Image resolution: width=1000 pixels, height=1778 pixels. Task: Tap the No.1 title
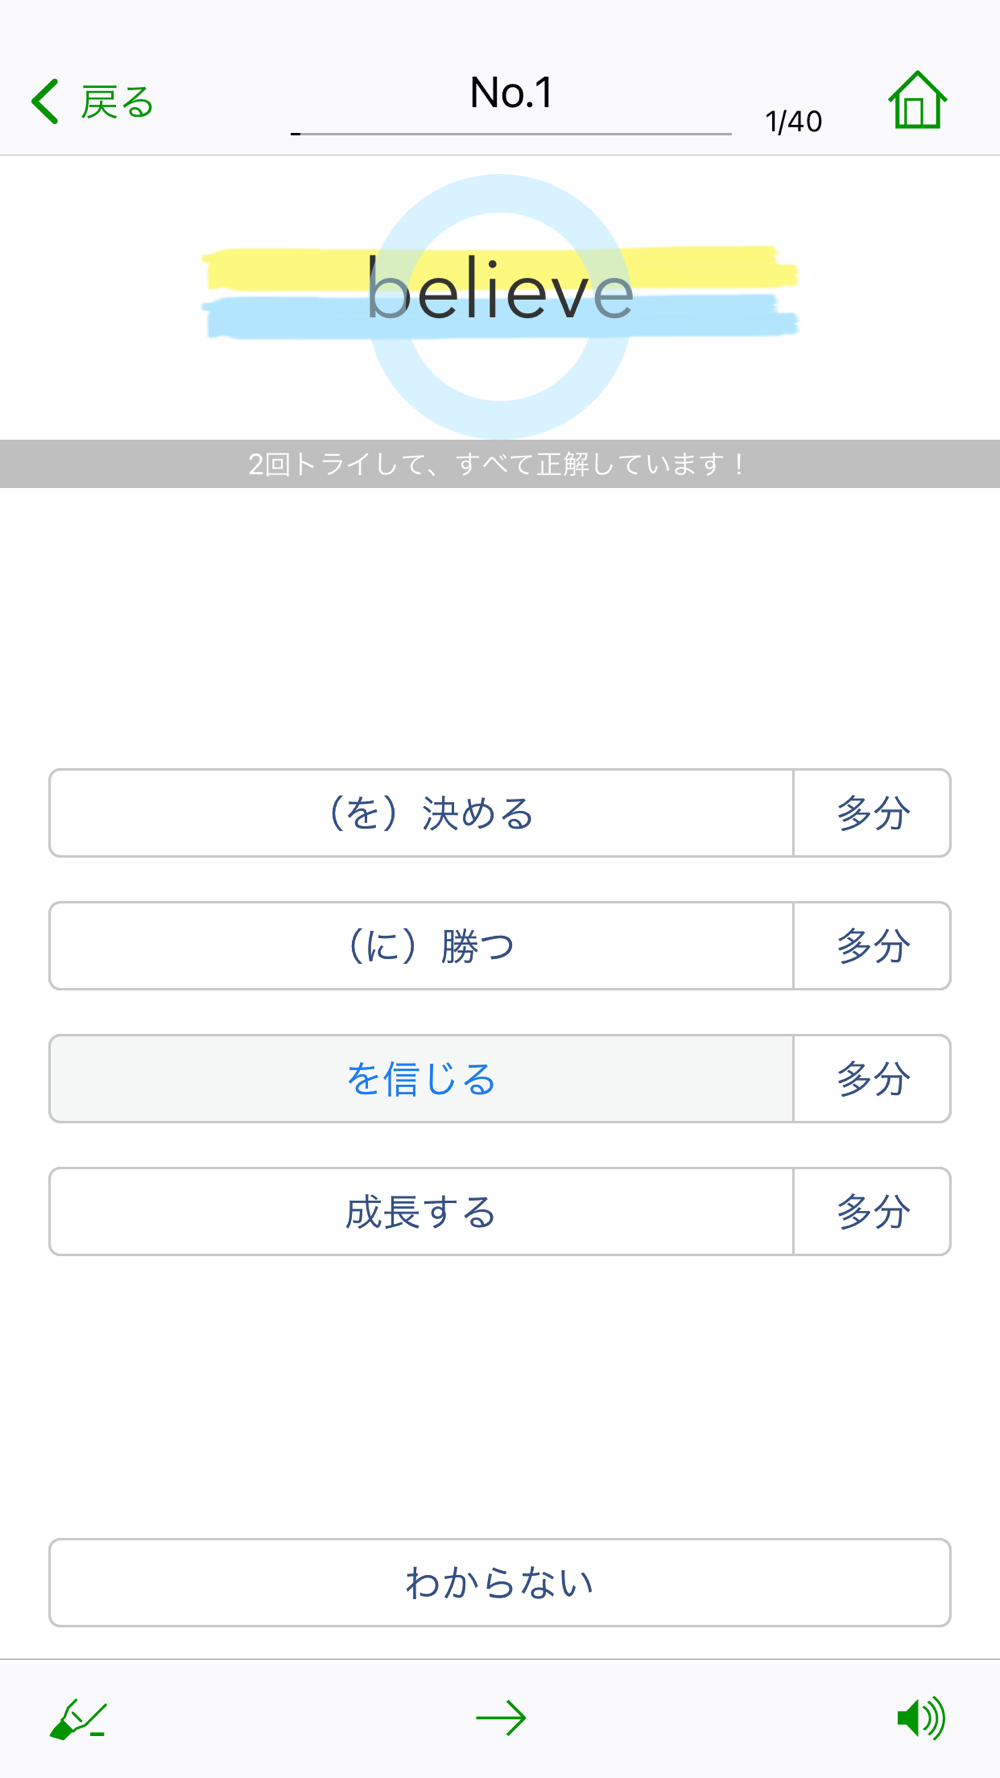(511, 93)
